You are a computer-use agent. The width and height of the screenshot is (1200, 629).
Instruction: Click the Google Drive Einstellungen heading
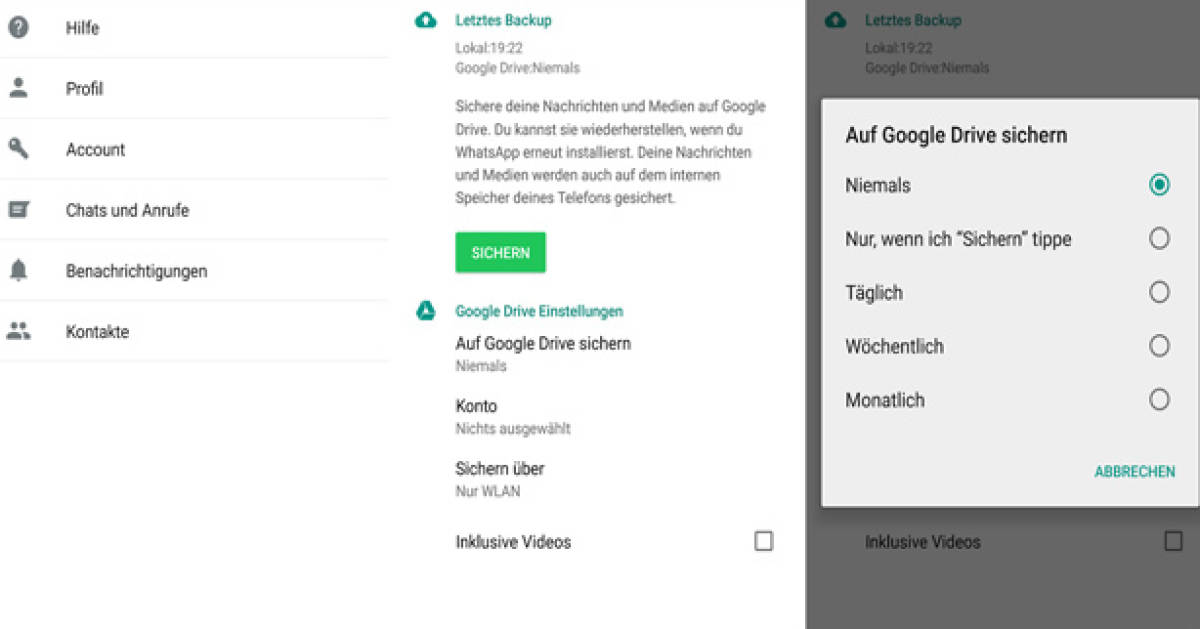click(x=539, y=311)
